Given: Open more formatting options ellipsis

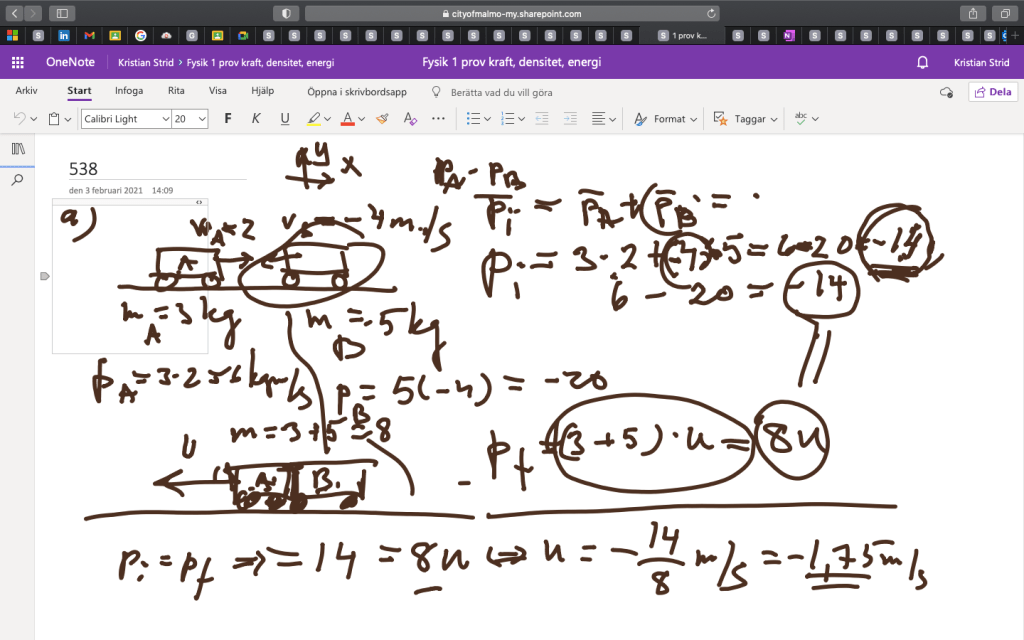Looking at the screenshot, I should click(438, 118).
